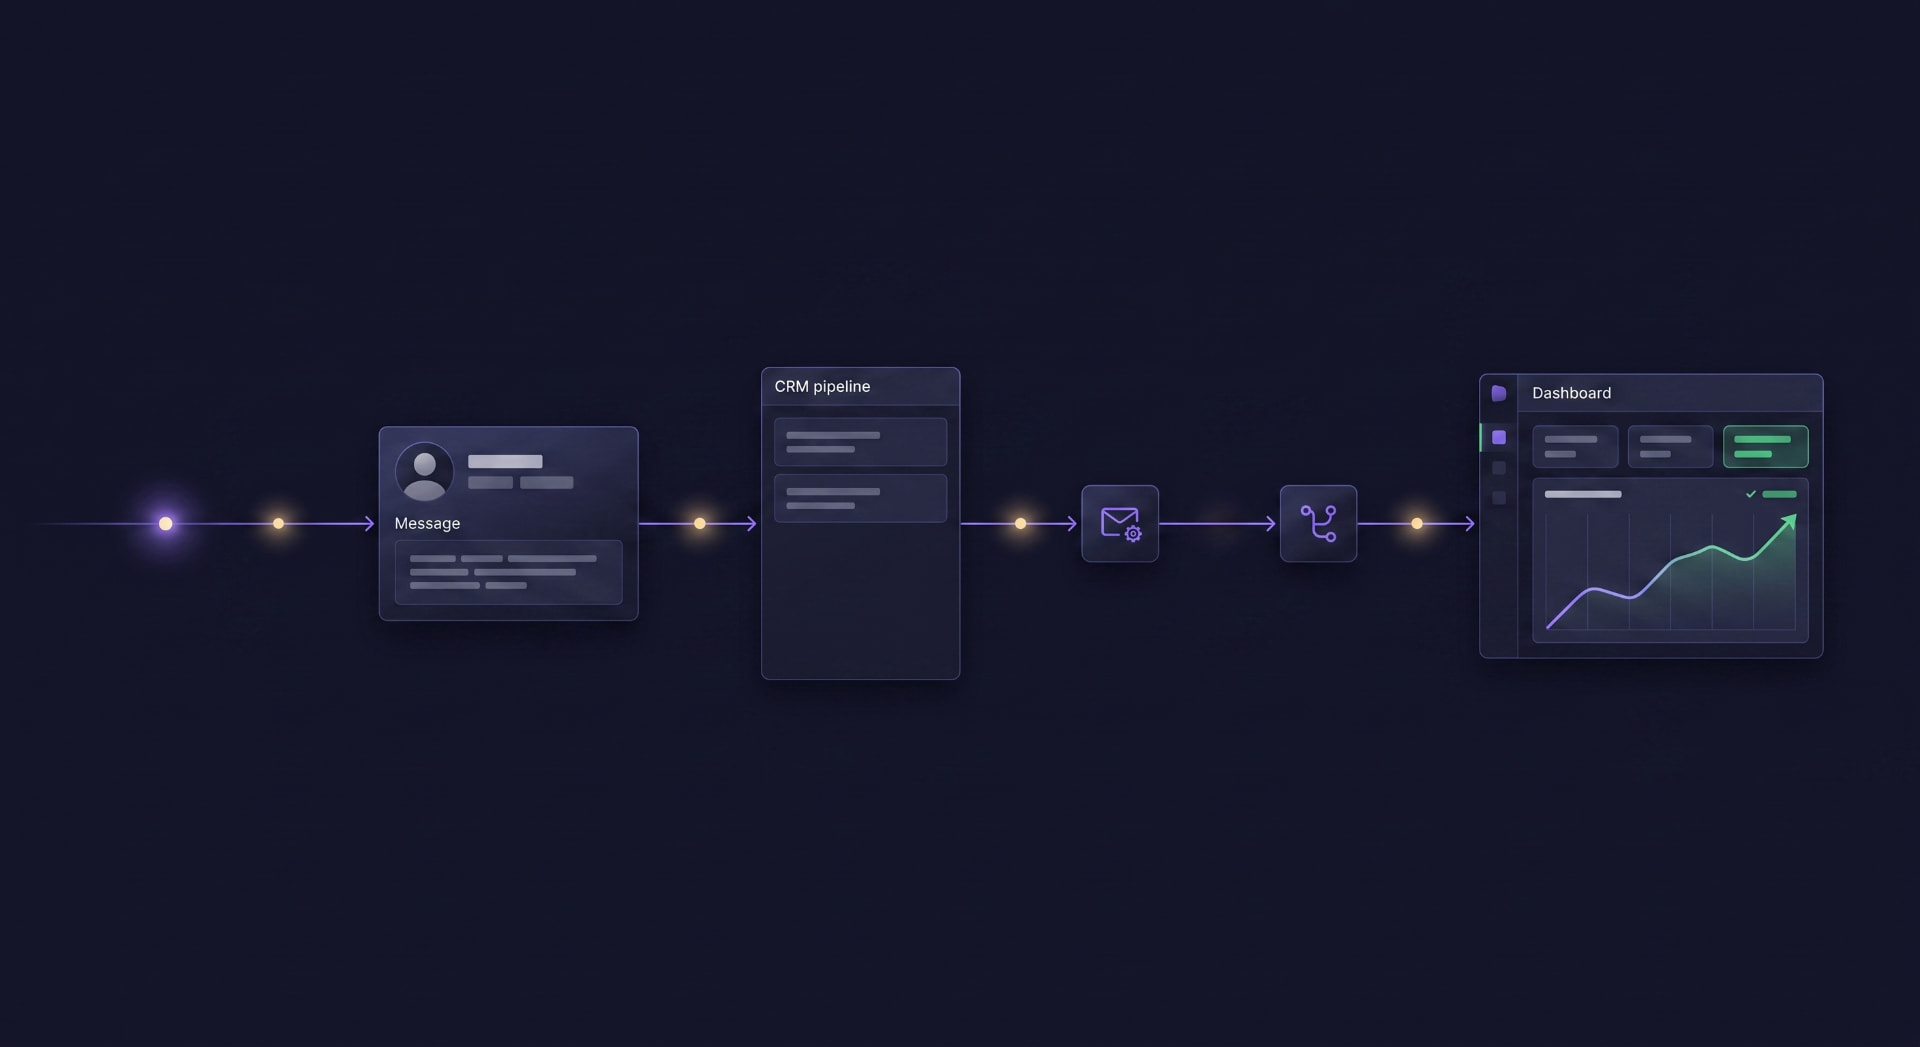The image size is (1920, 1047).
Task: Click the message body text box
Action: 508,572
